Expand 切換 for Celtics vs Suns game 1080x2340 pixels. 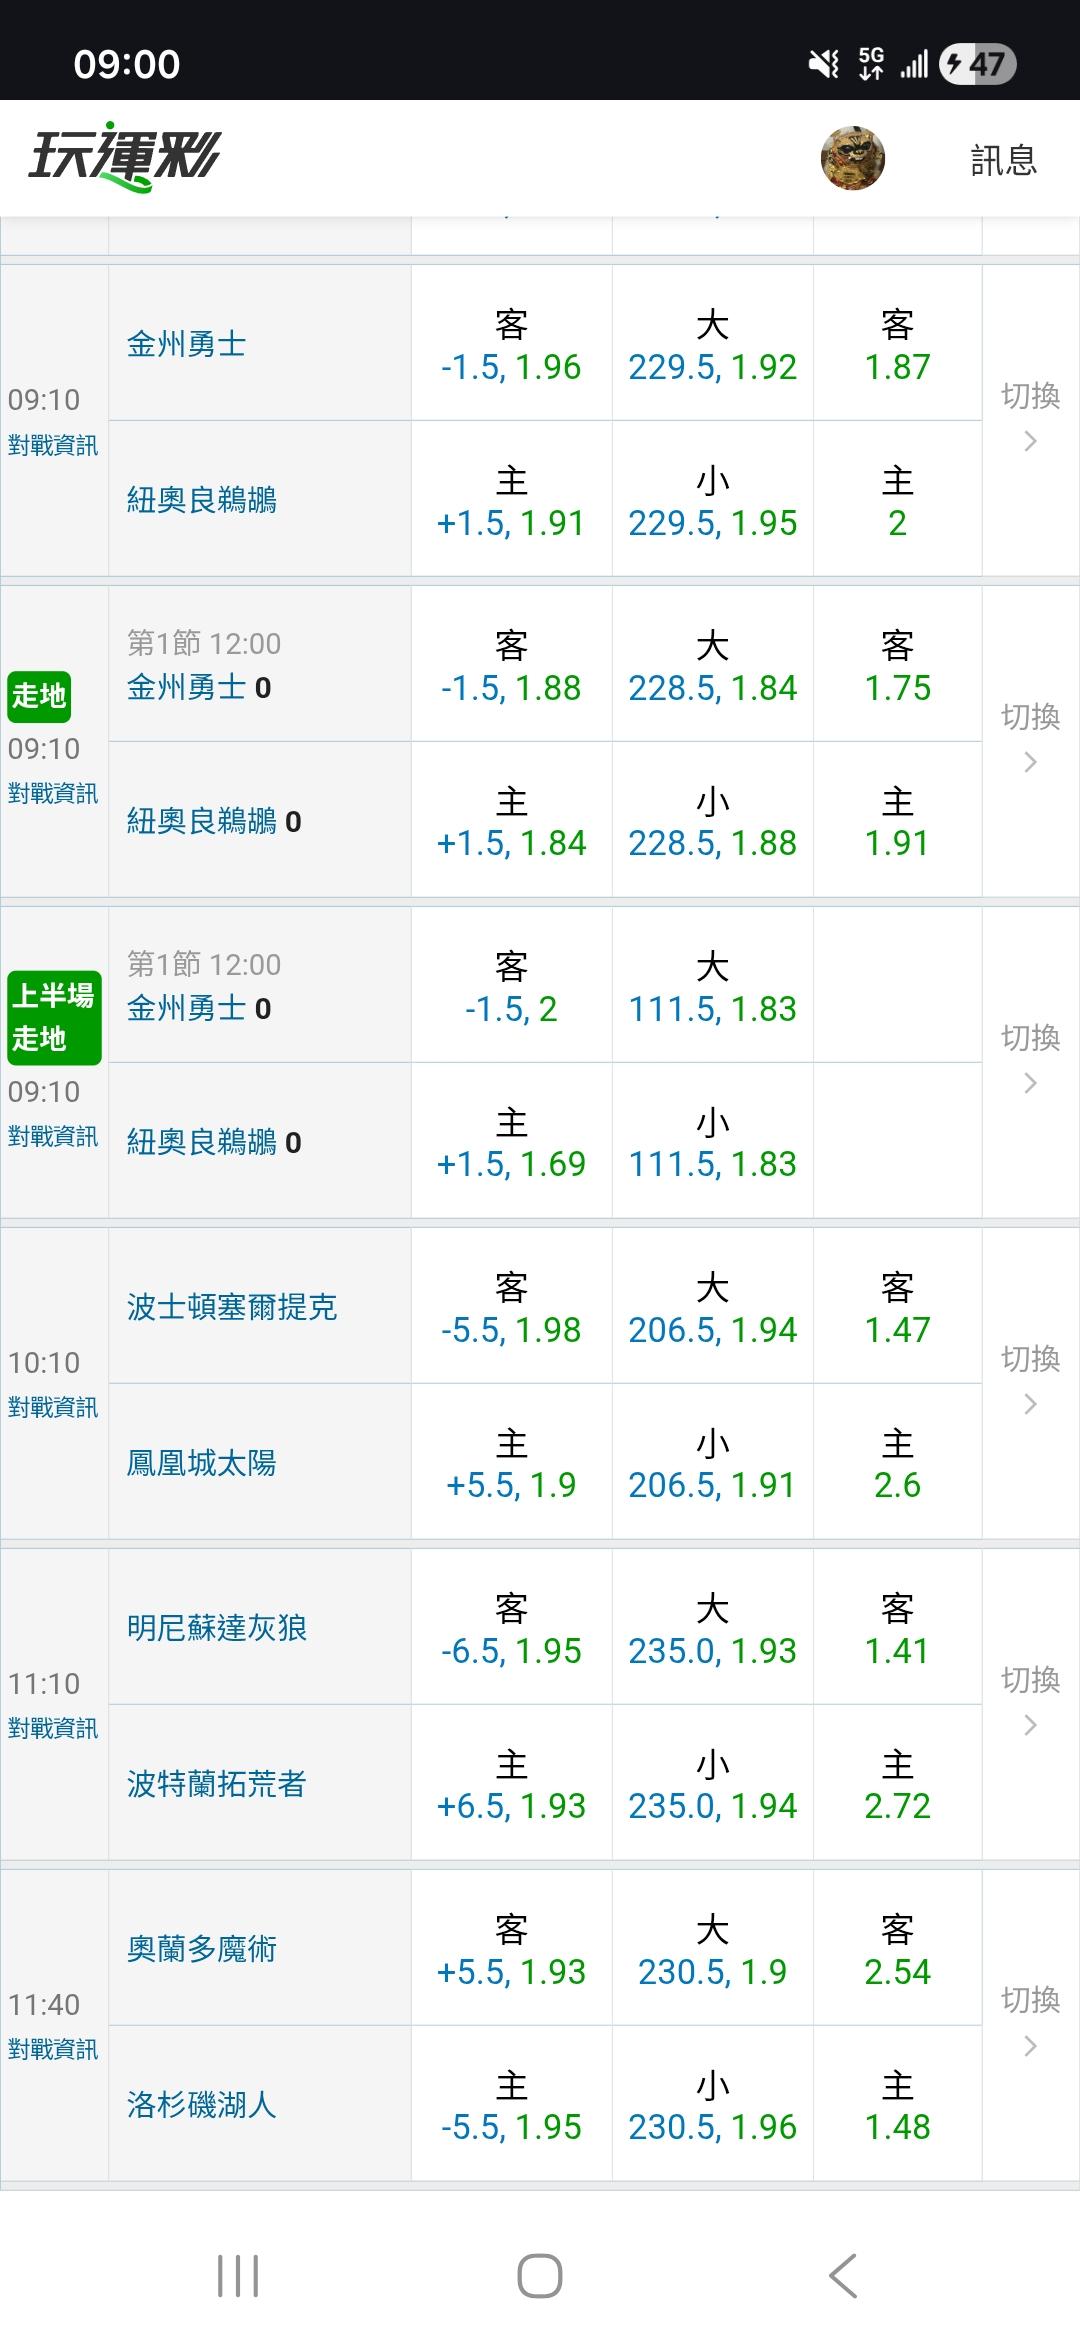(1030, 1380)
